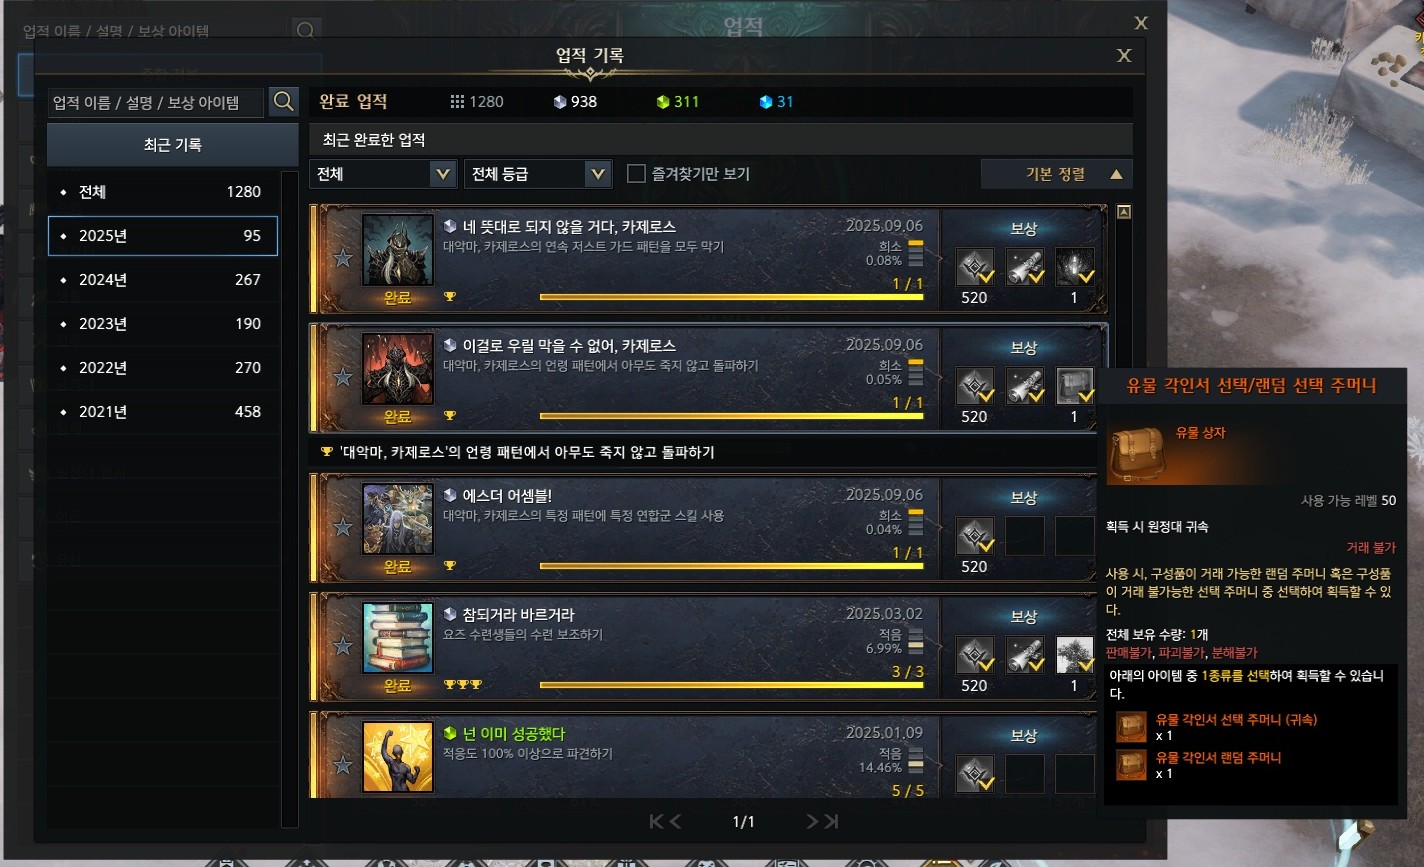Go to previous page with left arrow
This screenshot has width=1424, height=867.
pyautogui.click(x=675, y=821)
